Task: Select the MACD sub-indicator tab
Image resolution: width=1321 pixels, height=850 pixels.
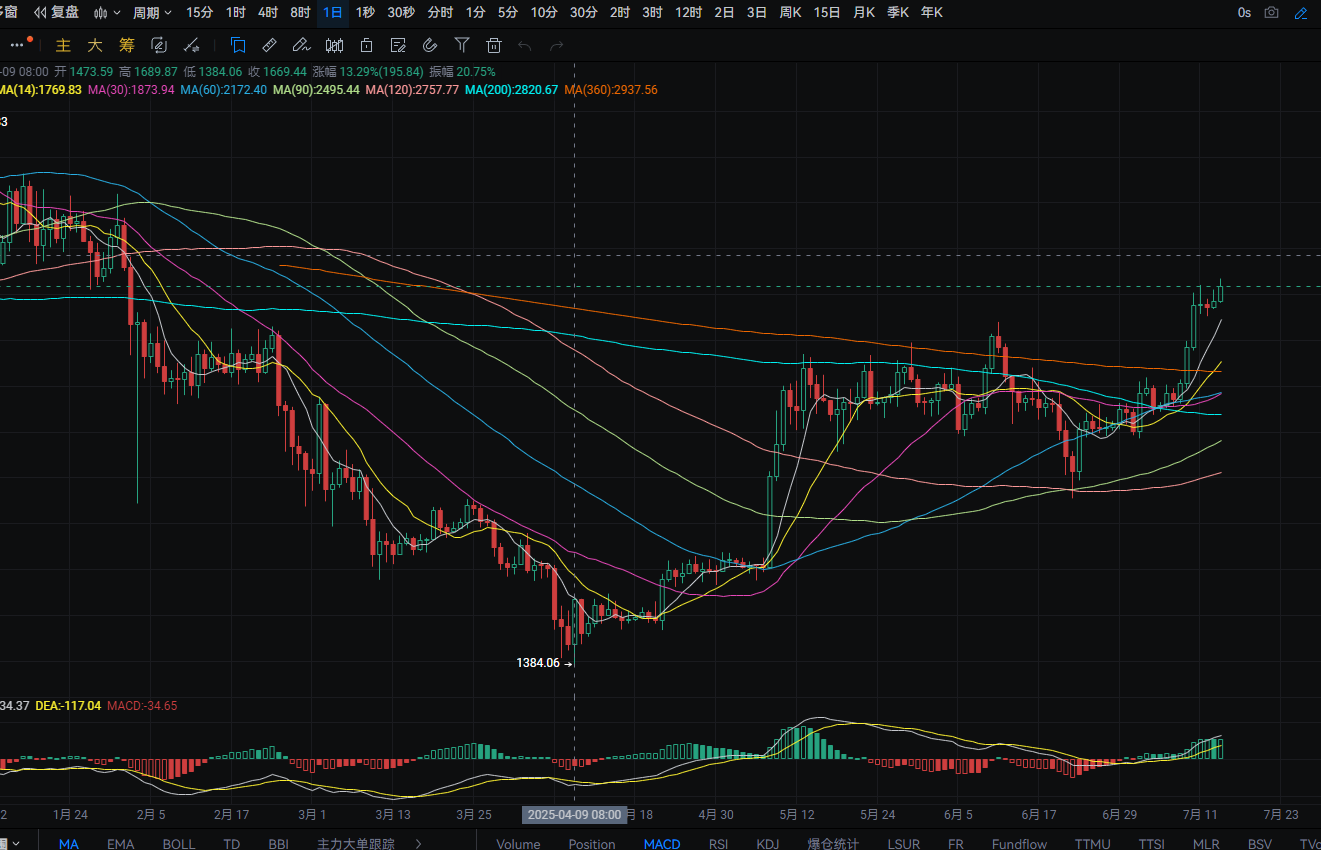Action: point(662,844)
